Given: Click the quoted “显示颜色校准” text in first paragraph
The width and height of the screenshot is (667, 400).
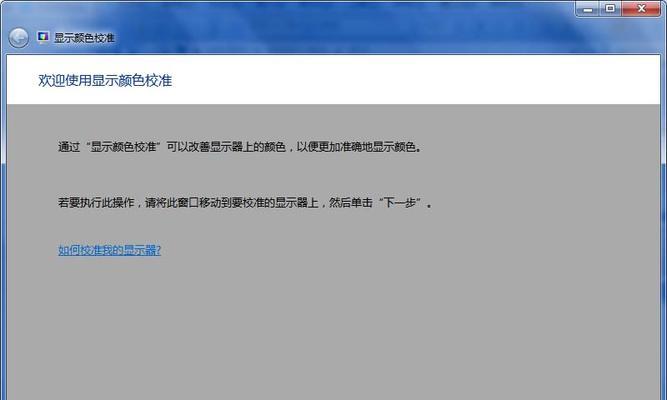Looking at the screenshot, I should pyautogui.click(x=124, y=147).
